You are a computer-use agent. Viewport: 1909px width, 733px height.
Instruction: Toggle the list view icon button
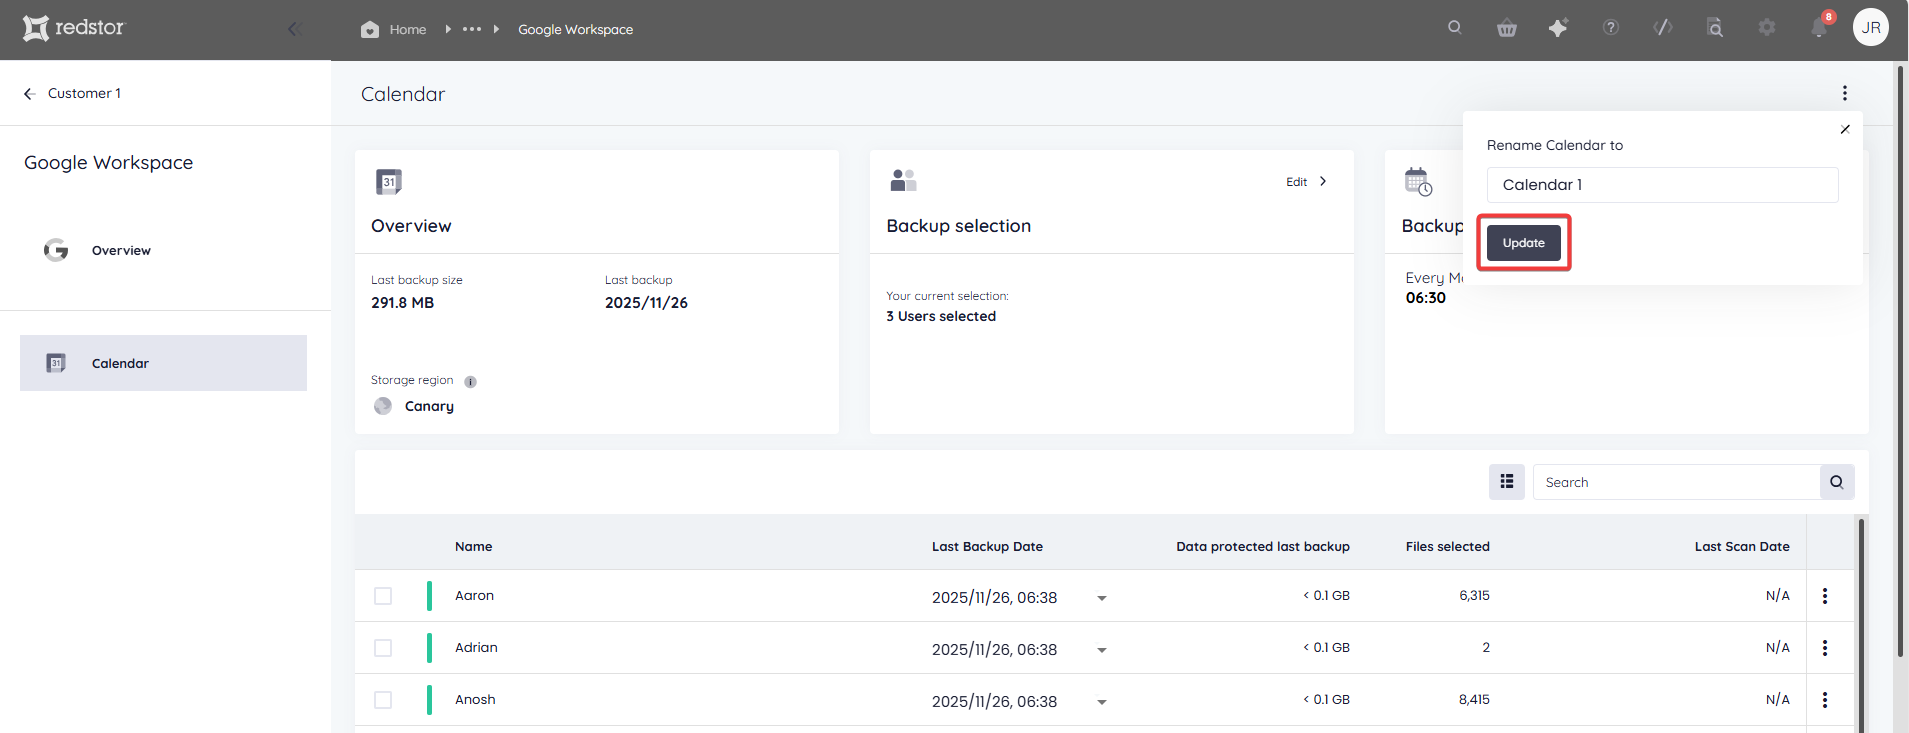[1507, 482]
